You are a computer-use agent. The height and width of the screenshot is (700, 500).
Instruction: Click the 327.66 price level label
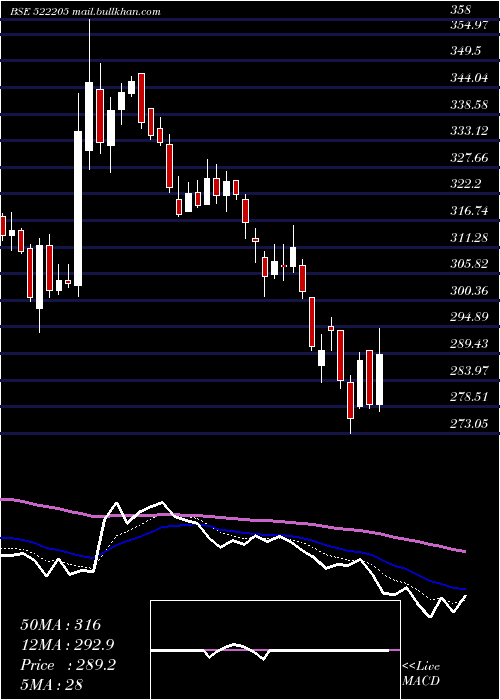[x=469, y=158]
